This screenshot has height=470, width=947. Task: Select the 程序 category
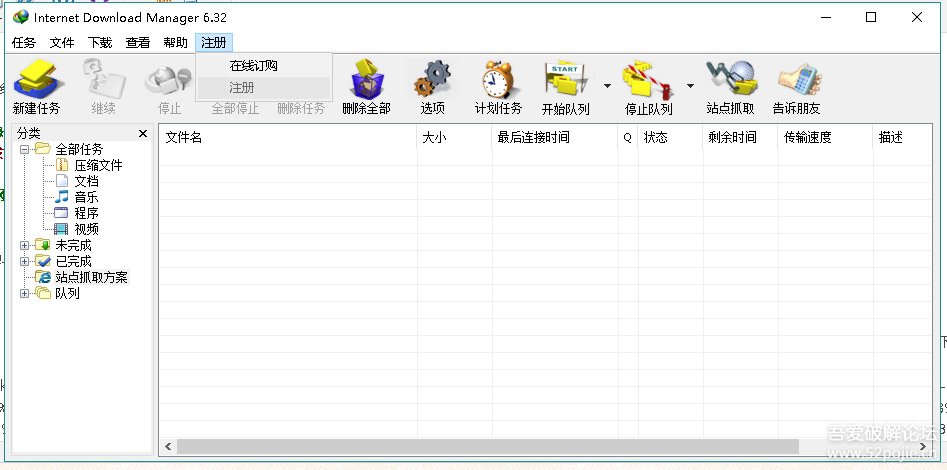(86, 213)
